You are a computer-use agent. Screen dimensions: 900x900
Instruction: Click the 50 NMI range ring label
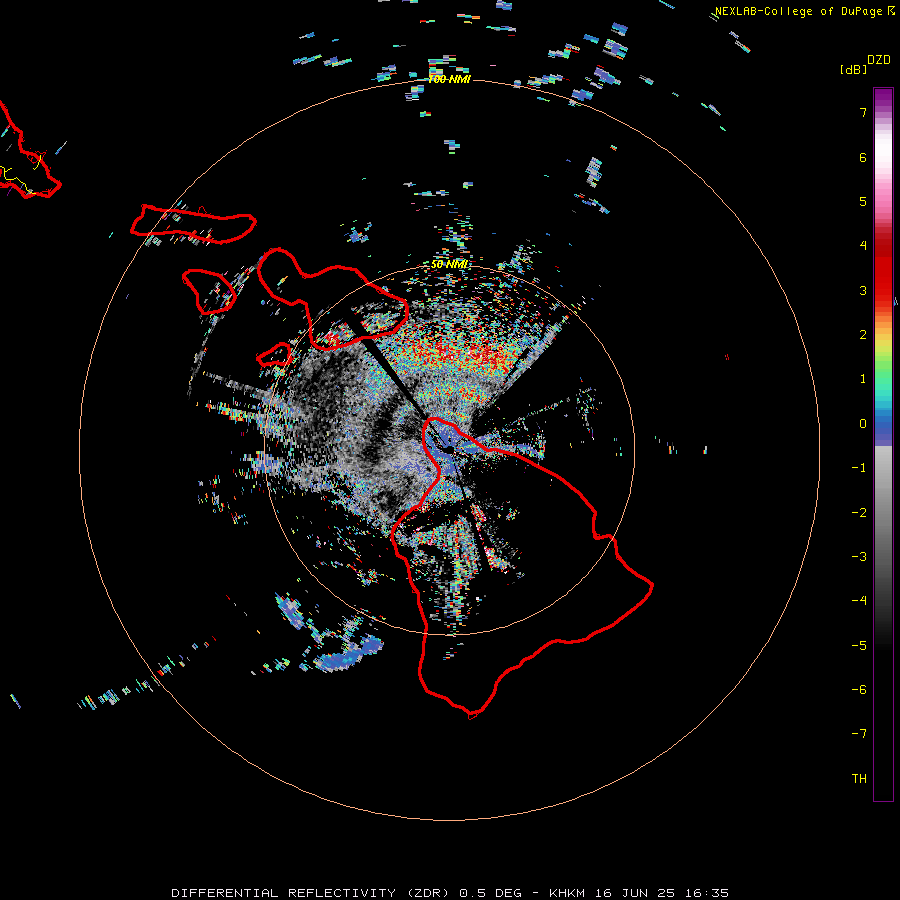(449, 265)
